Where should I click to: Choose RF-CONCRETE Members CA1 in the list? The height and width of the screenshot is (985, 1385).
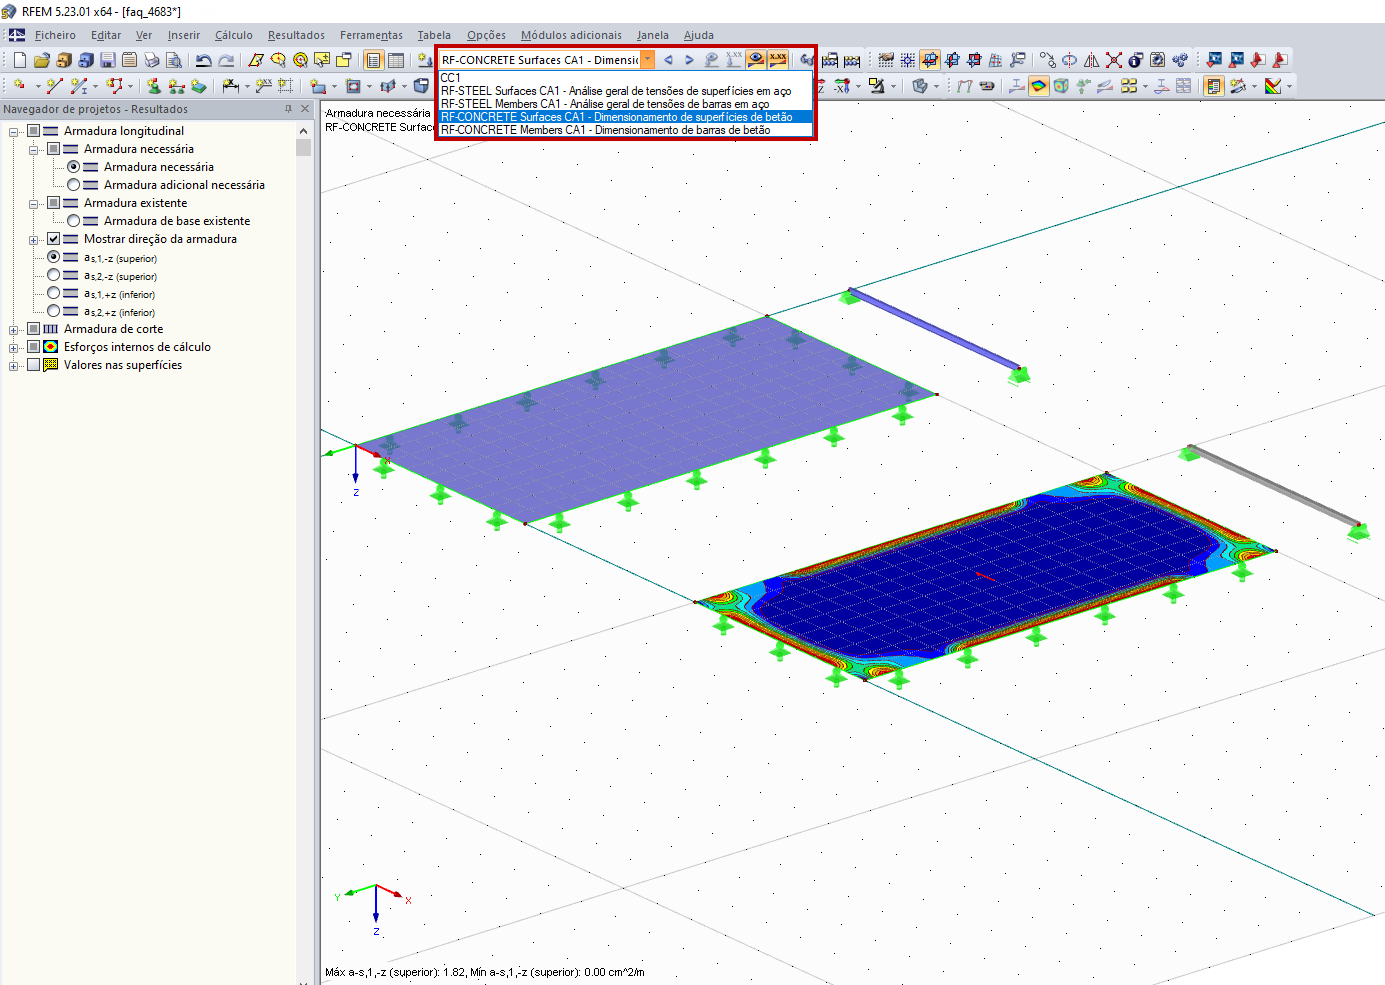(x=626, y=130)
